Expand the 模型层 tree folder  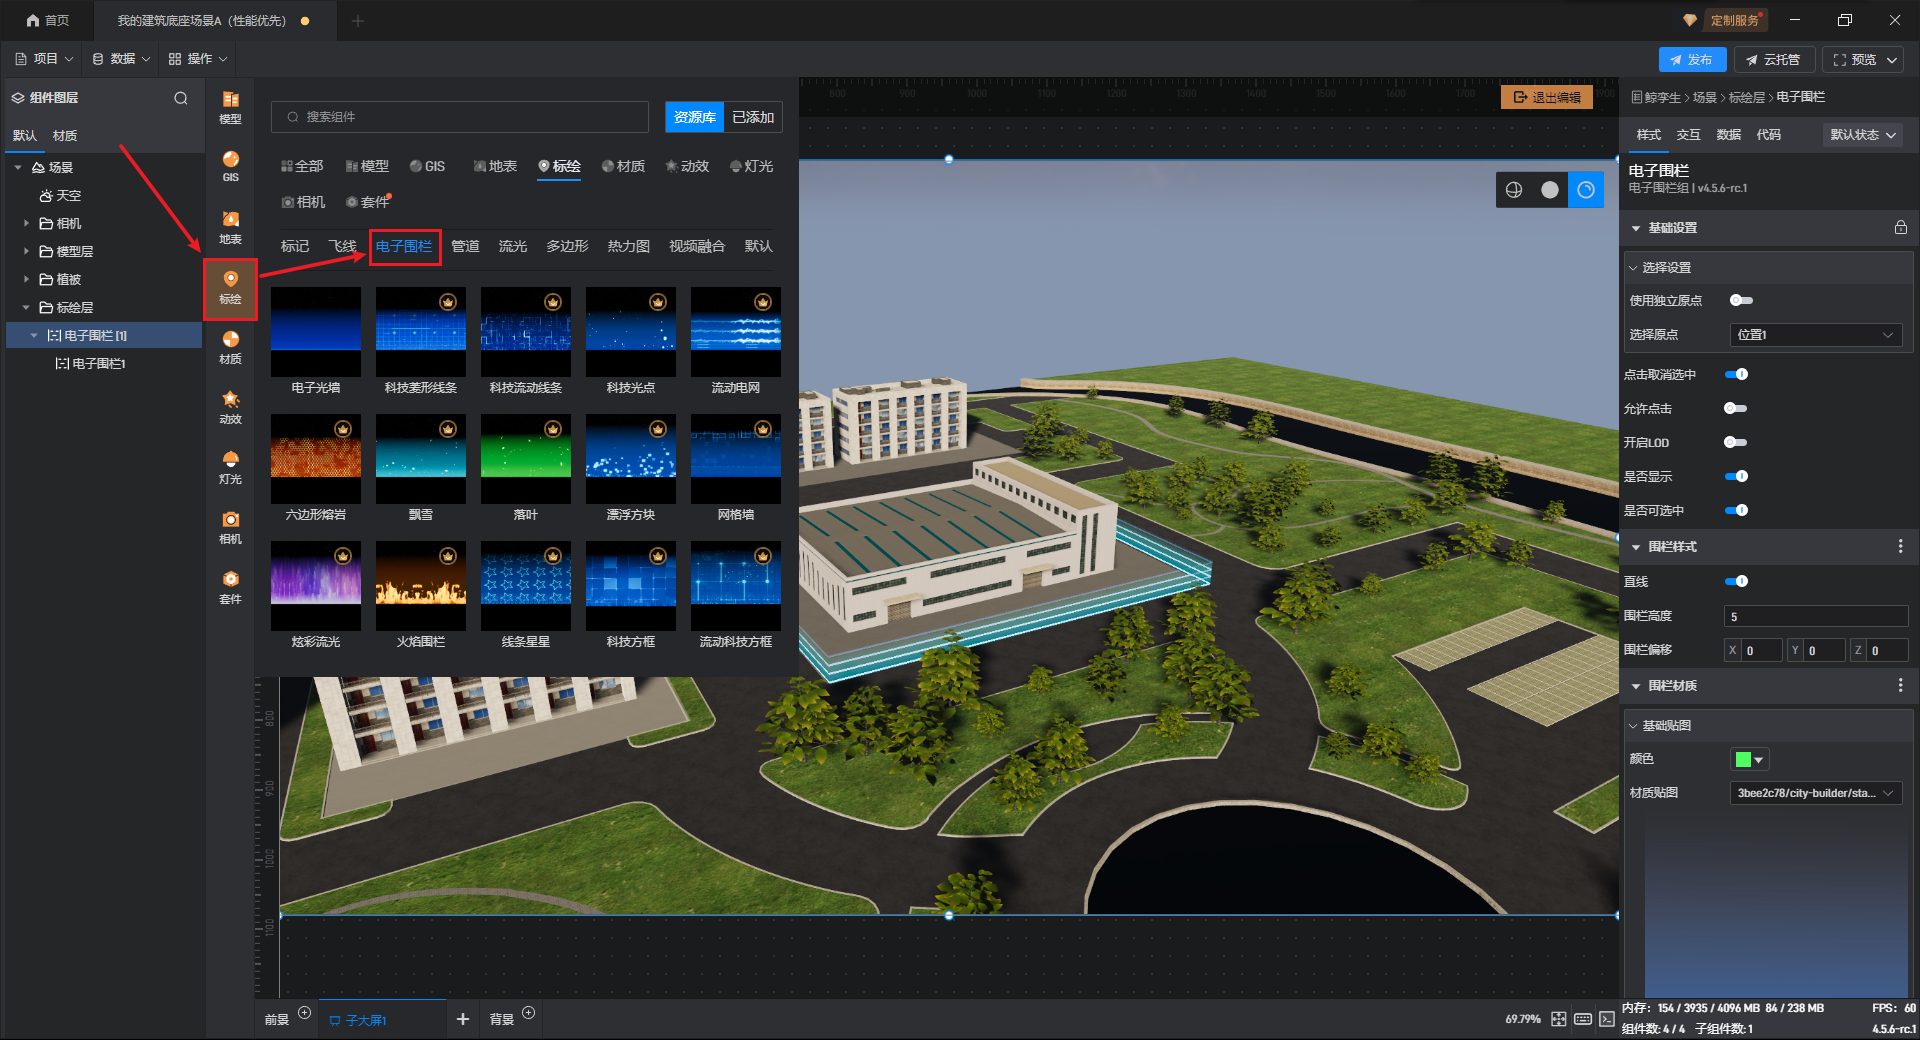click(26, 252)
